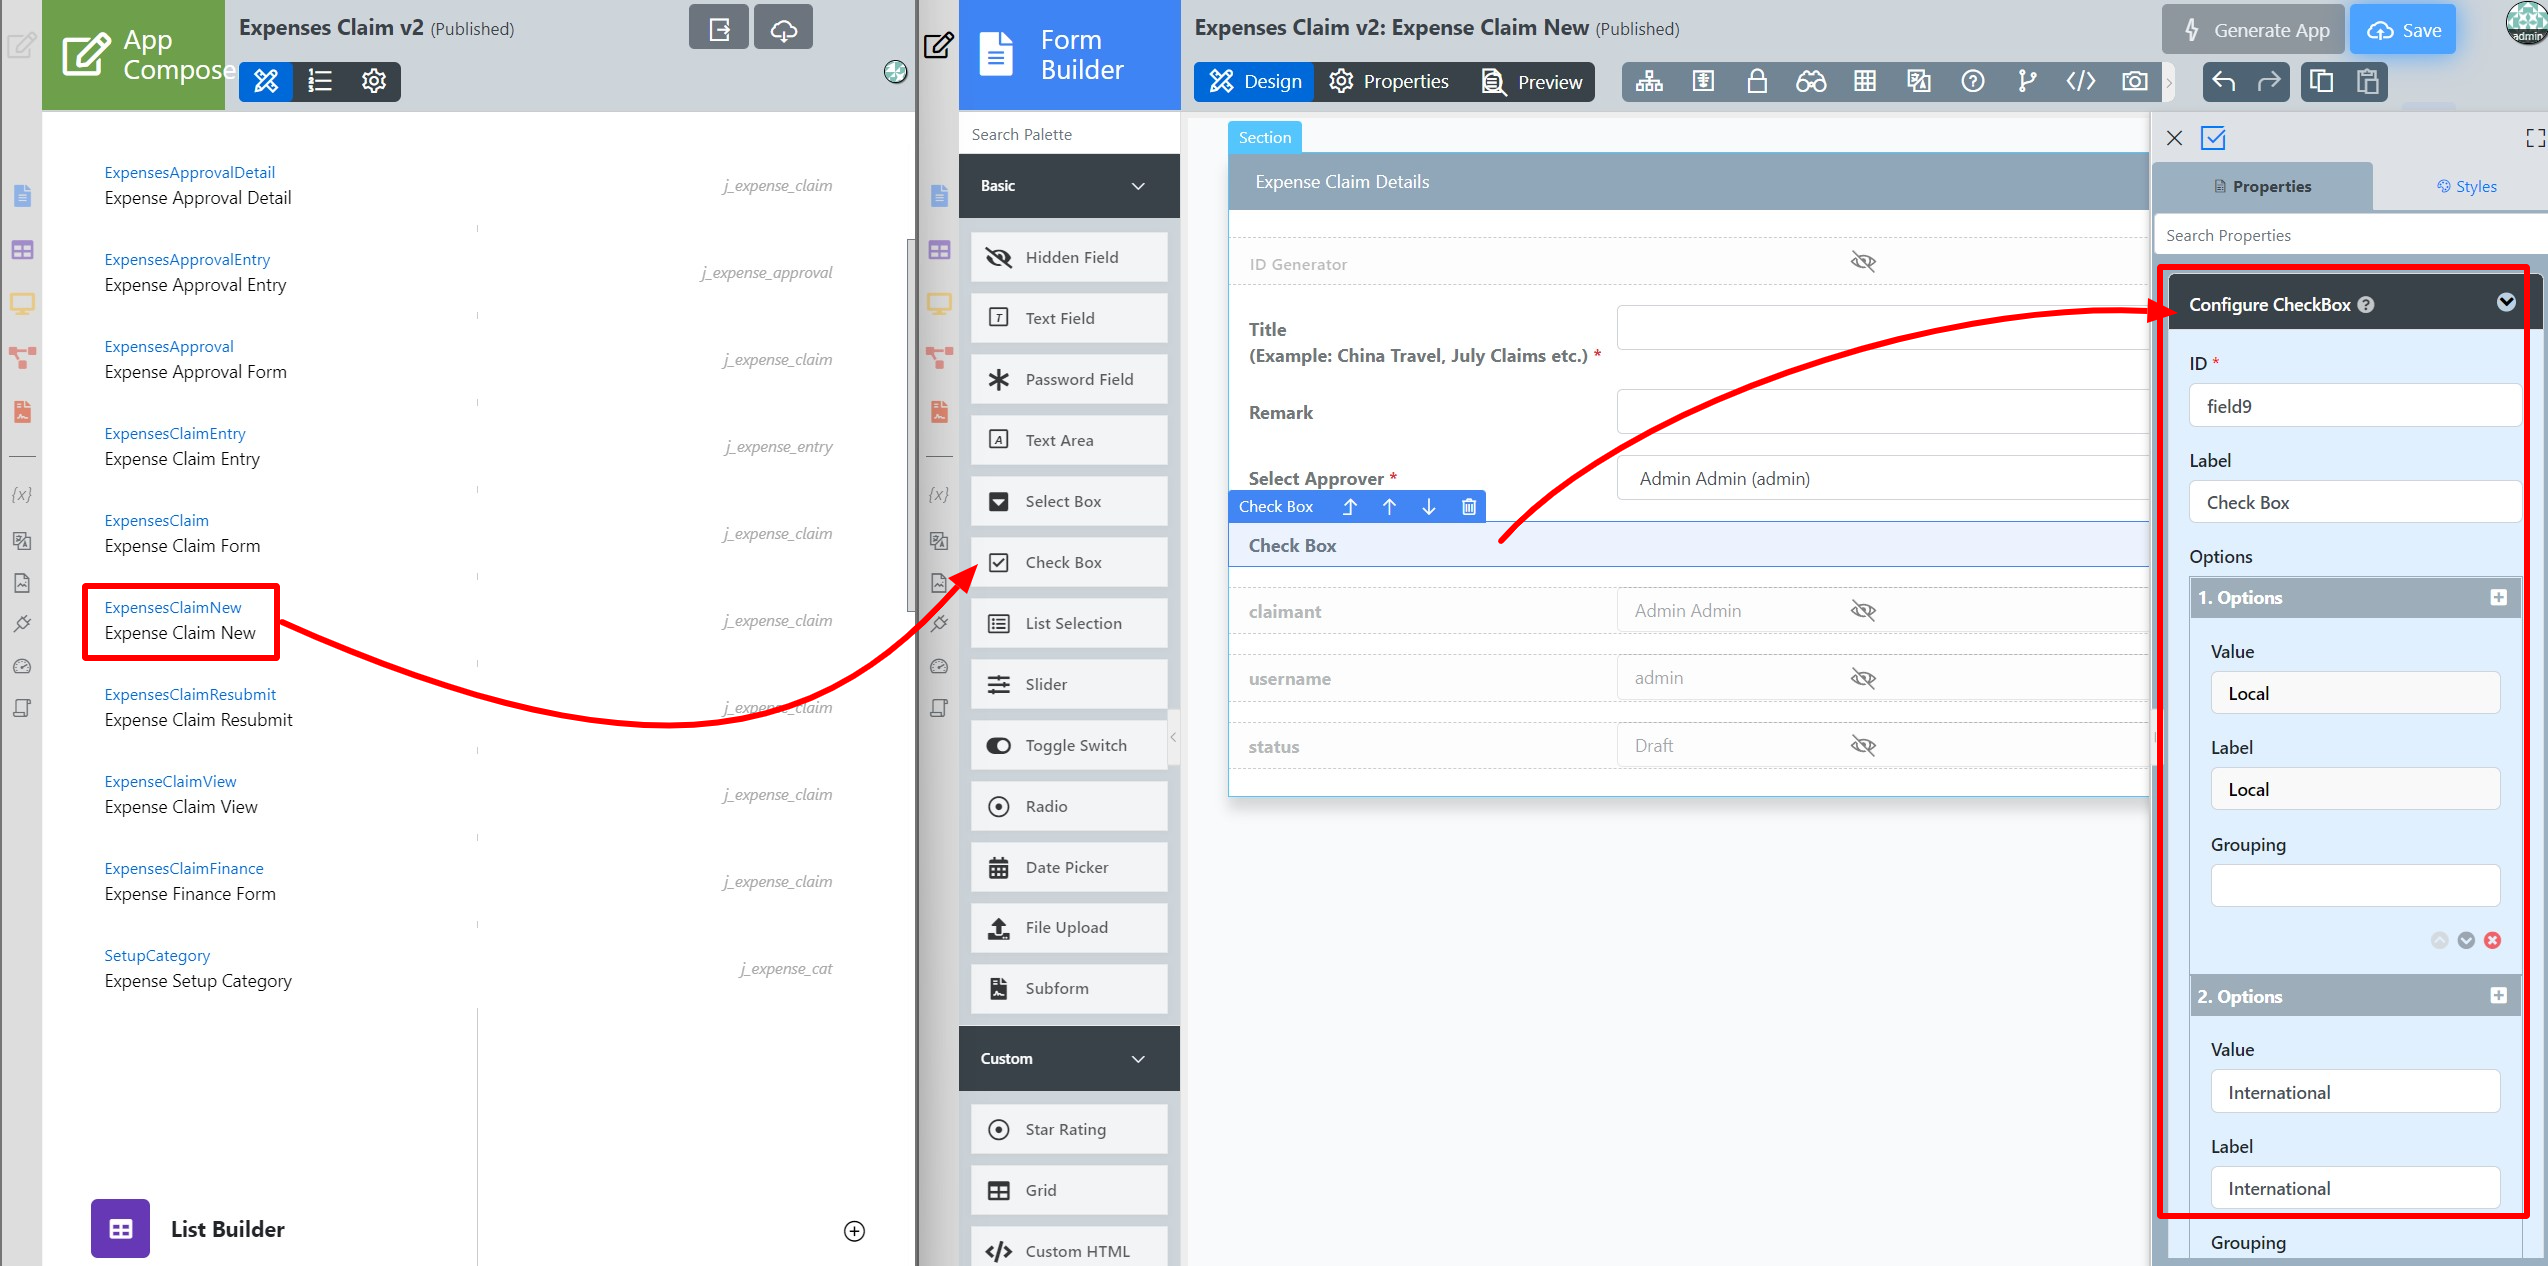The image size is (2548, 1266).
Task: Click the binoculars icon in toolbar
Action: coord(1810,81)
